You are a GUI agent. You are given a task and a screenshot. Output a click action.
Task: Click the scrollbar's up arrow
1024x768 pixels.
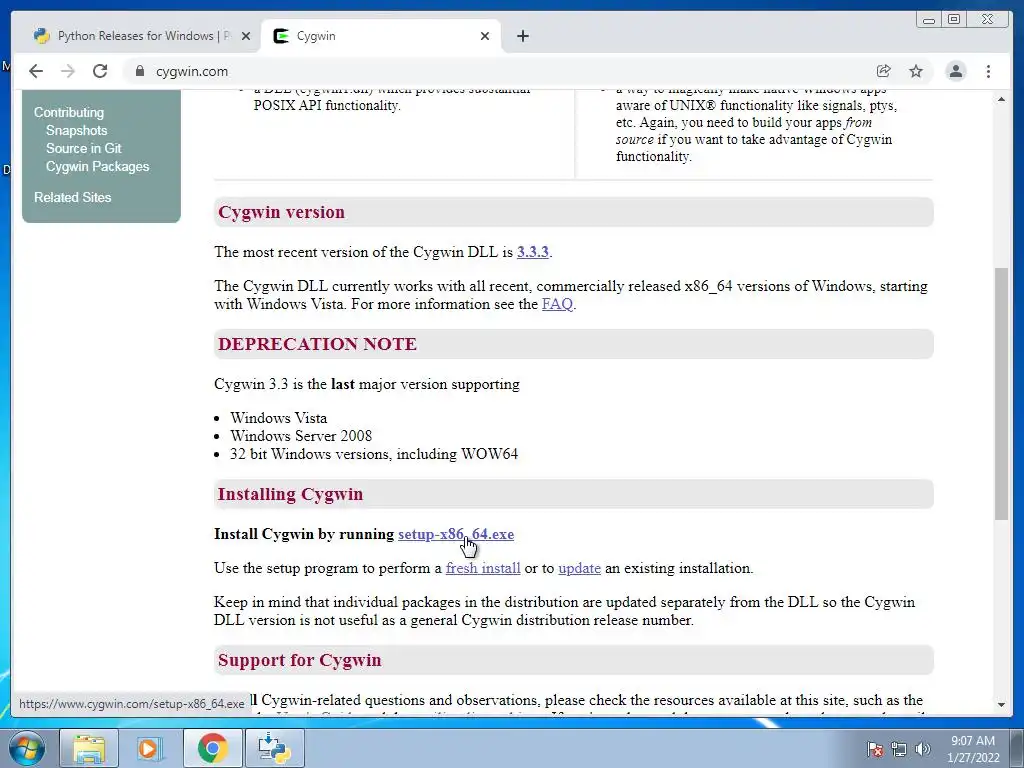(x=1001, y=99)
